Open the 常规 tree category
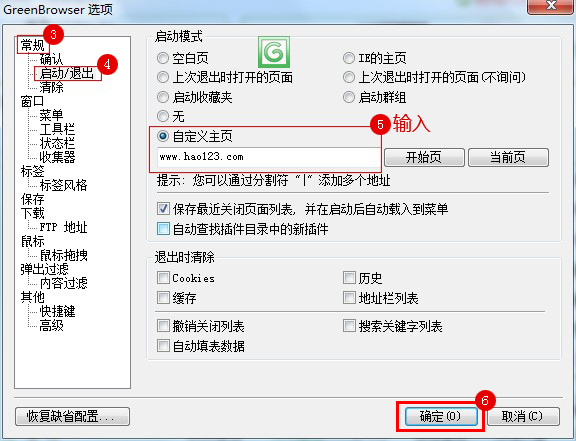The image size is (576, 441). [32, 45]
